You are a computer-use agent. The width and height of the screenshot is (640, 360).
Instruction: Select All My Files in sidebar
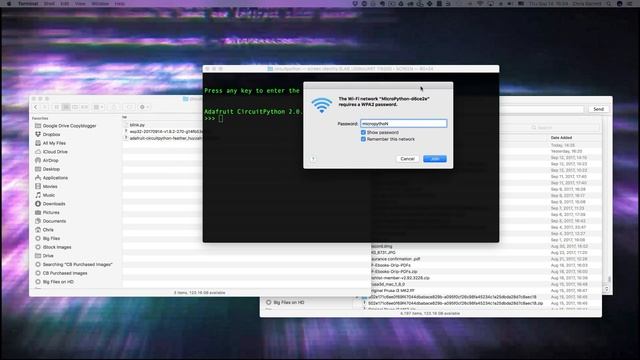(x=50, y=143)
